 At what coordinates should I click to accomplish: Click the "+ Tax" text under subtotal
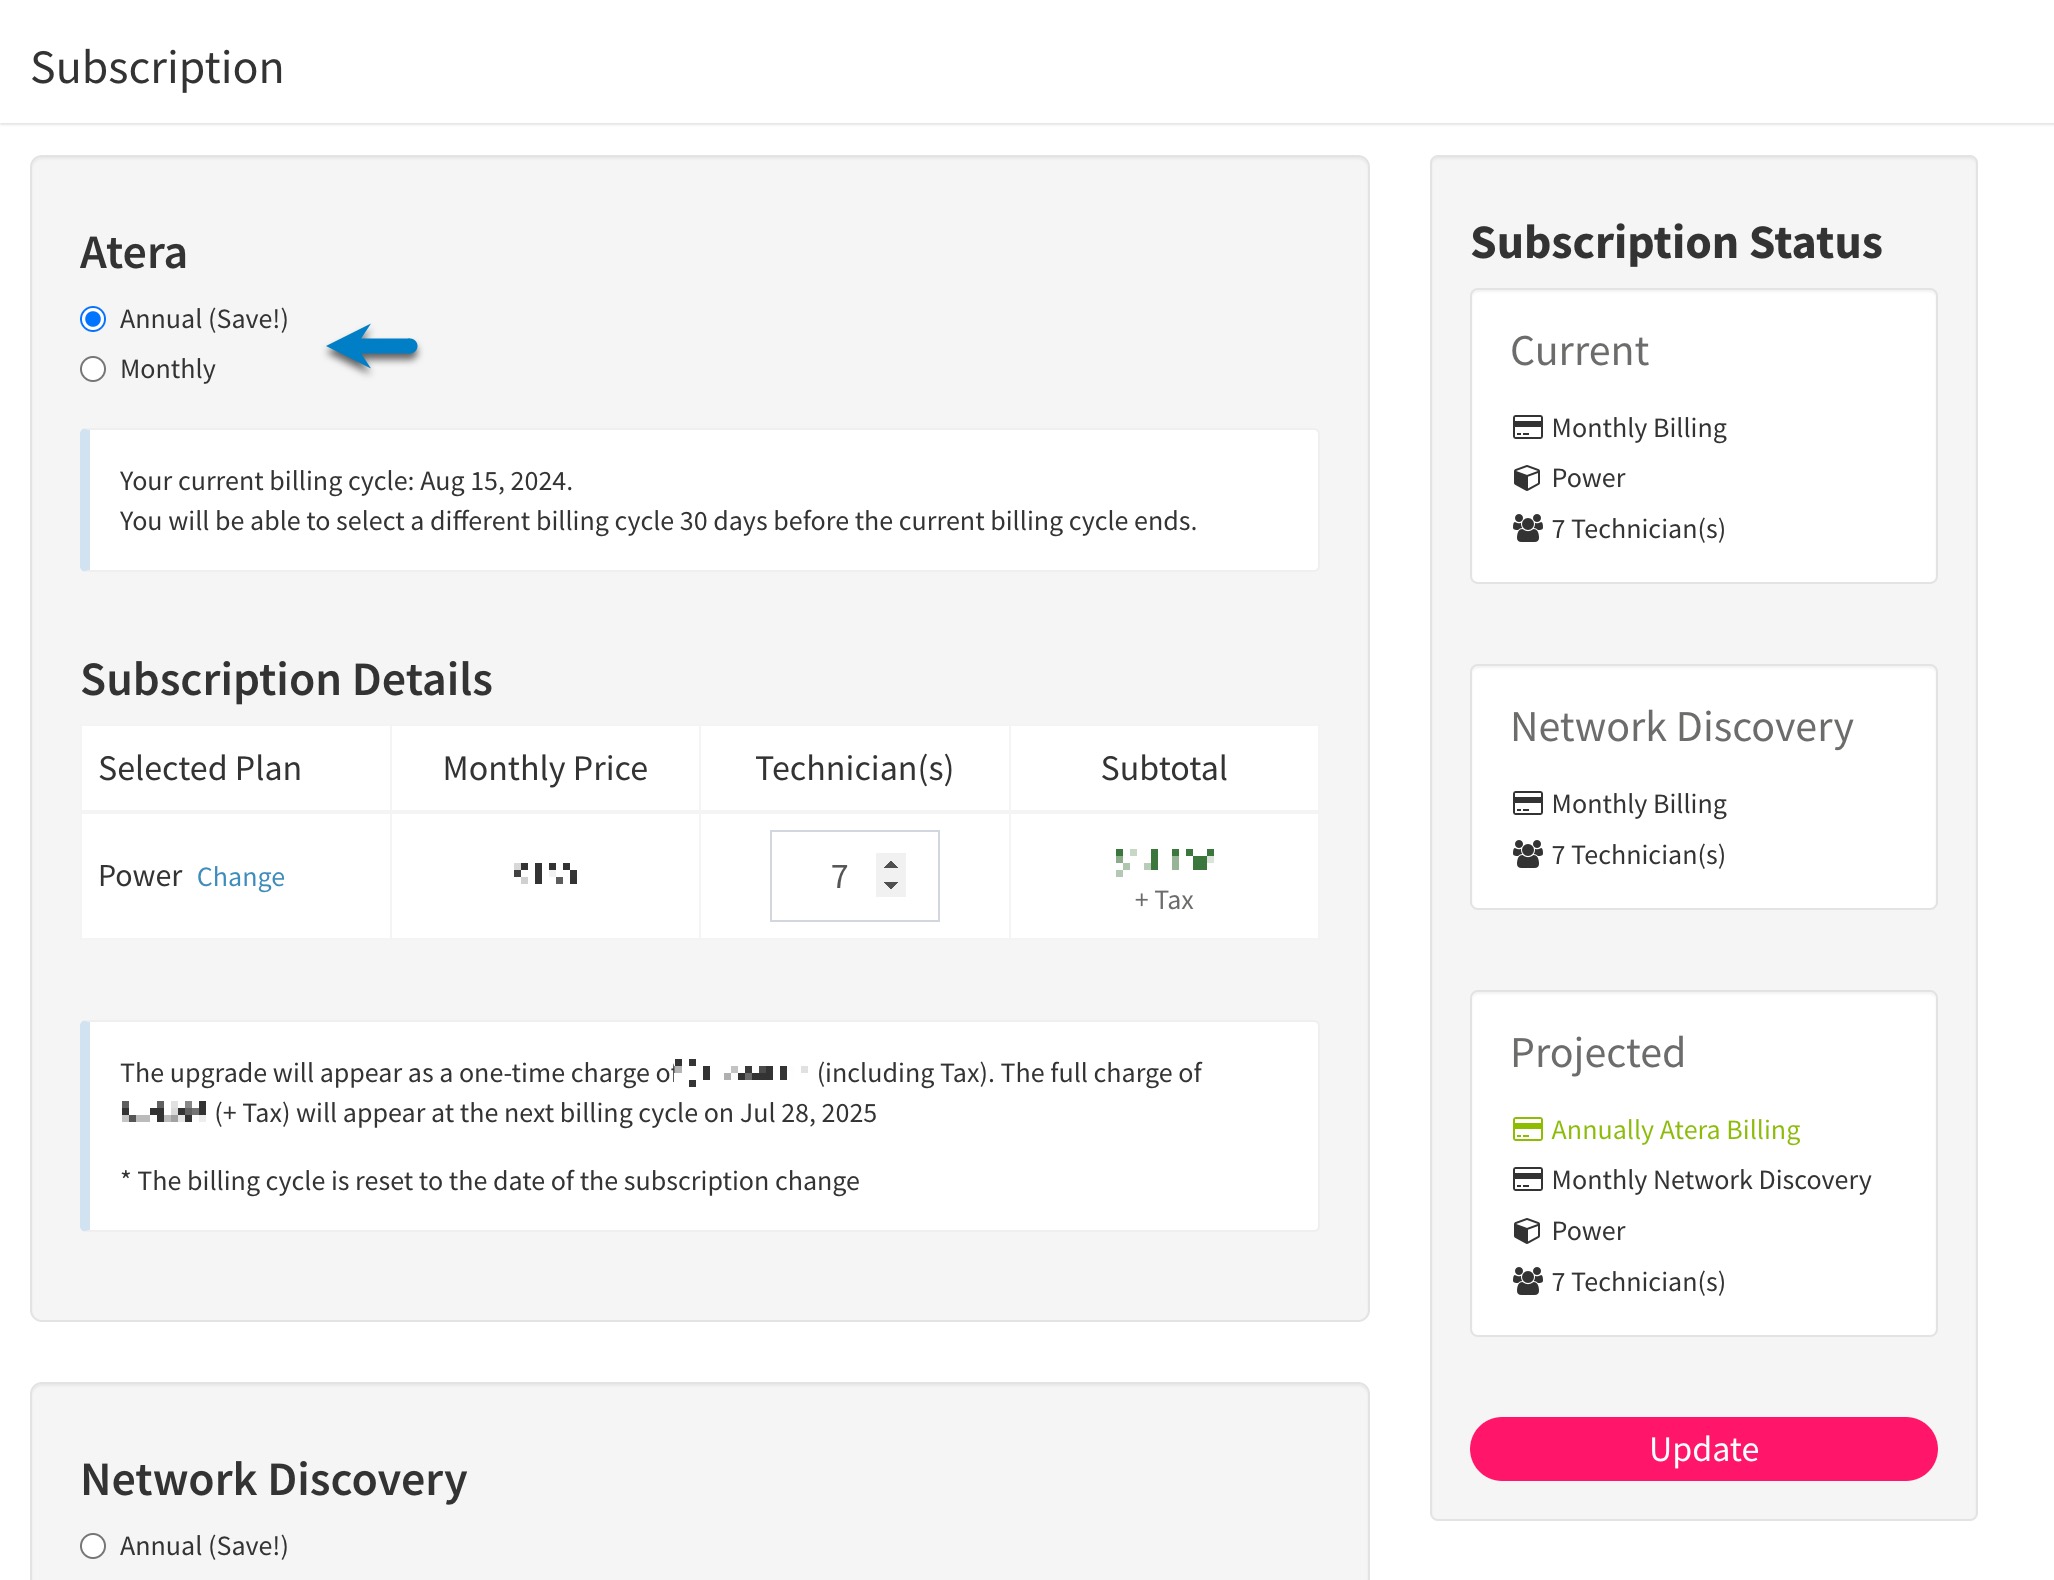click(1164, 900)
